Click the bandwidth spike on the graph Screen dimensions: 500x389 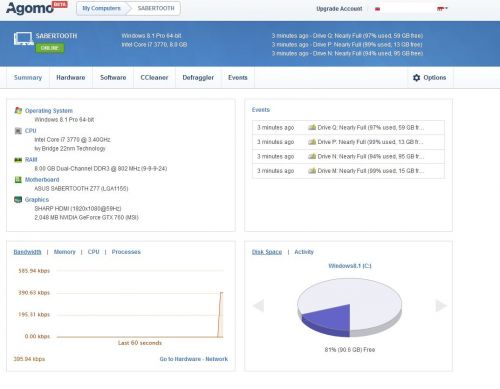220,314
